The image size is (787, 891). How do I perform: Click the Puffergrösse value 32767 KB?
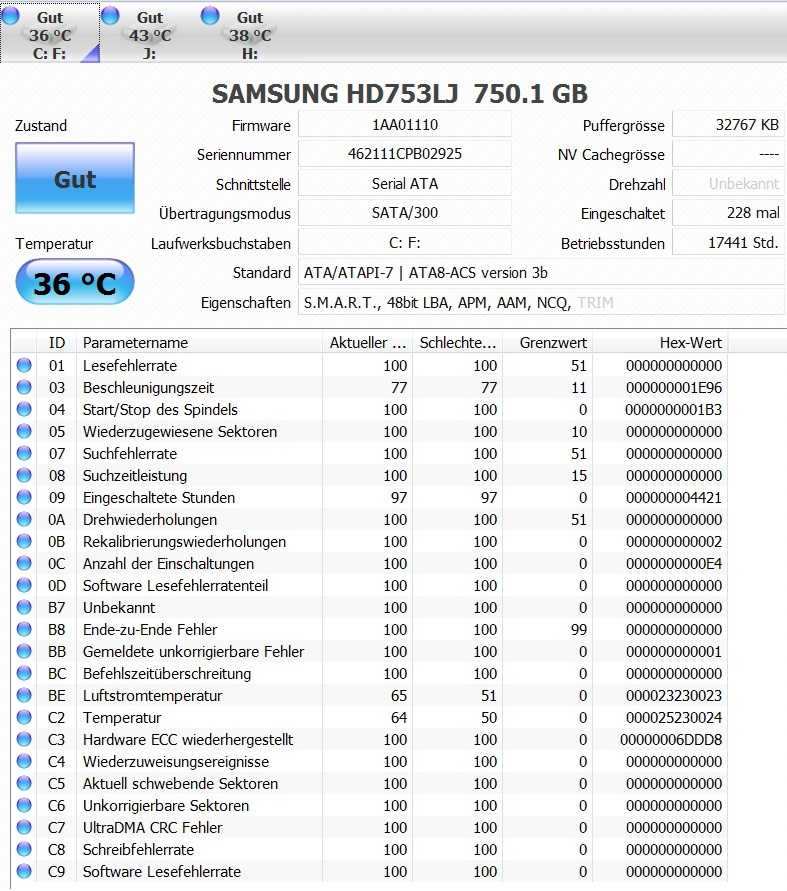click(728, 124)
